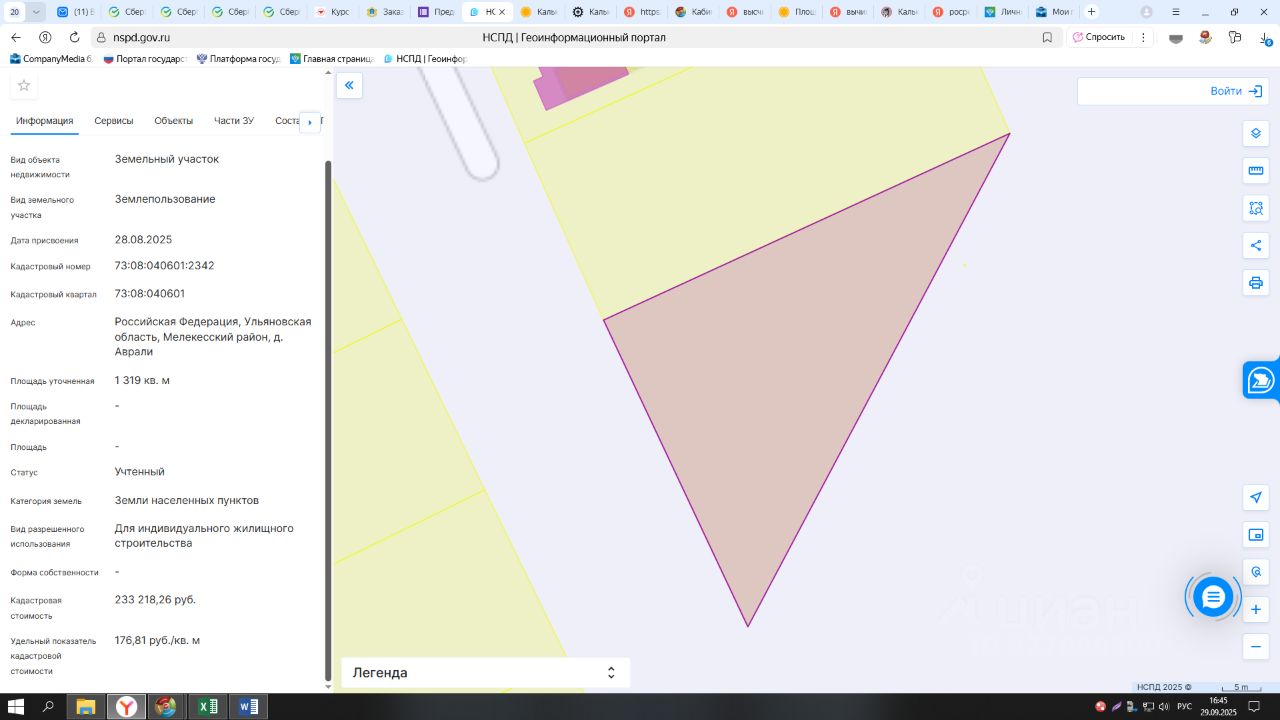Screen dimensions: 1280x720
Task: Open the overview map window tool
Action: pos(1256,535)
